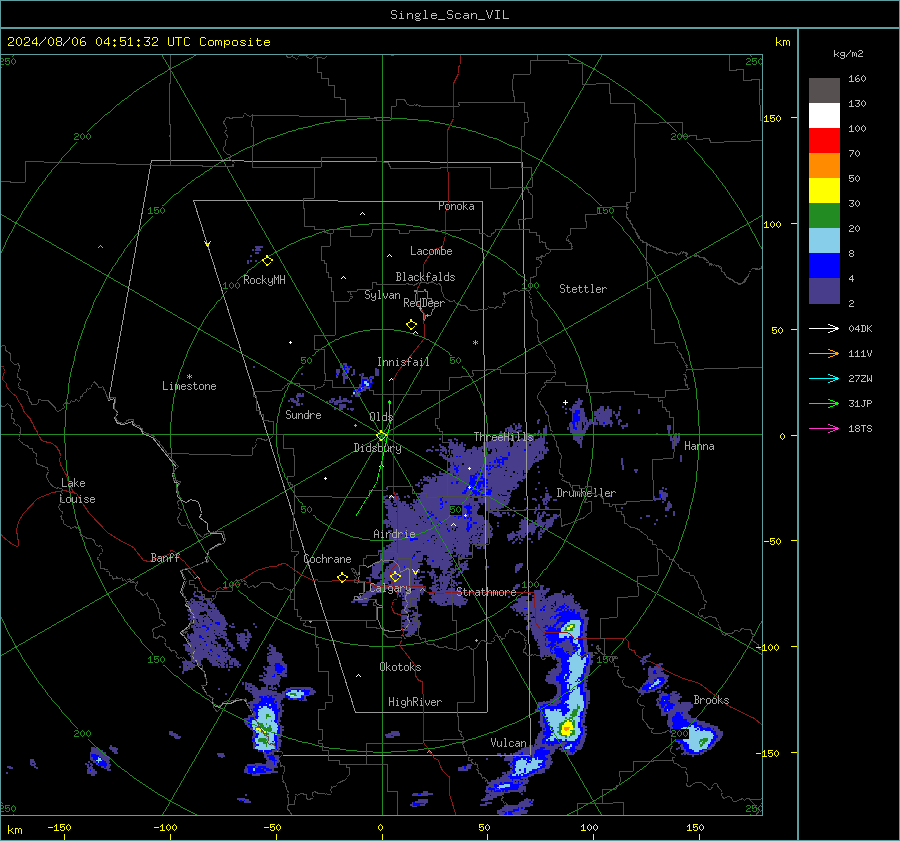Image resolution: width=900 pixels, height=841 pixels.
Task: Click the Okotoks town label
Action: point(400,667)
